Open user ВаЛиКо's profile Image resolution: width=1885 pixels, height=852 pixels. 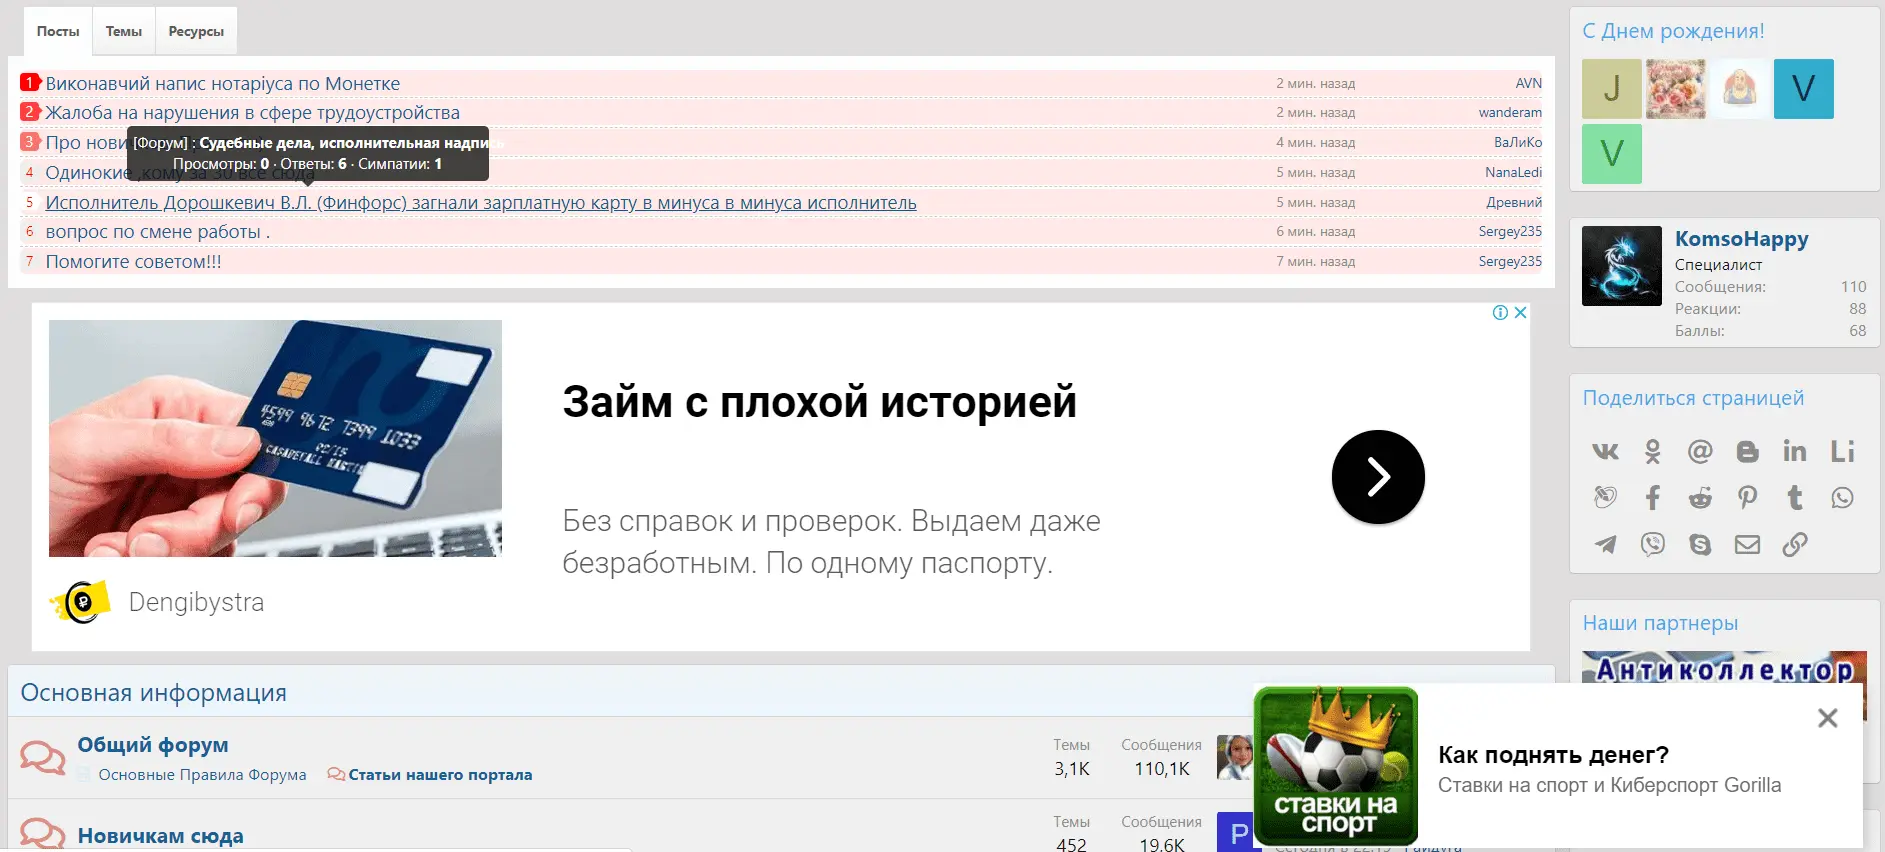tap(1518, 143)
